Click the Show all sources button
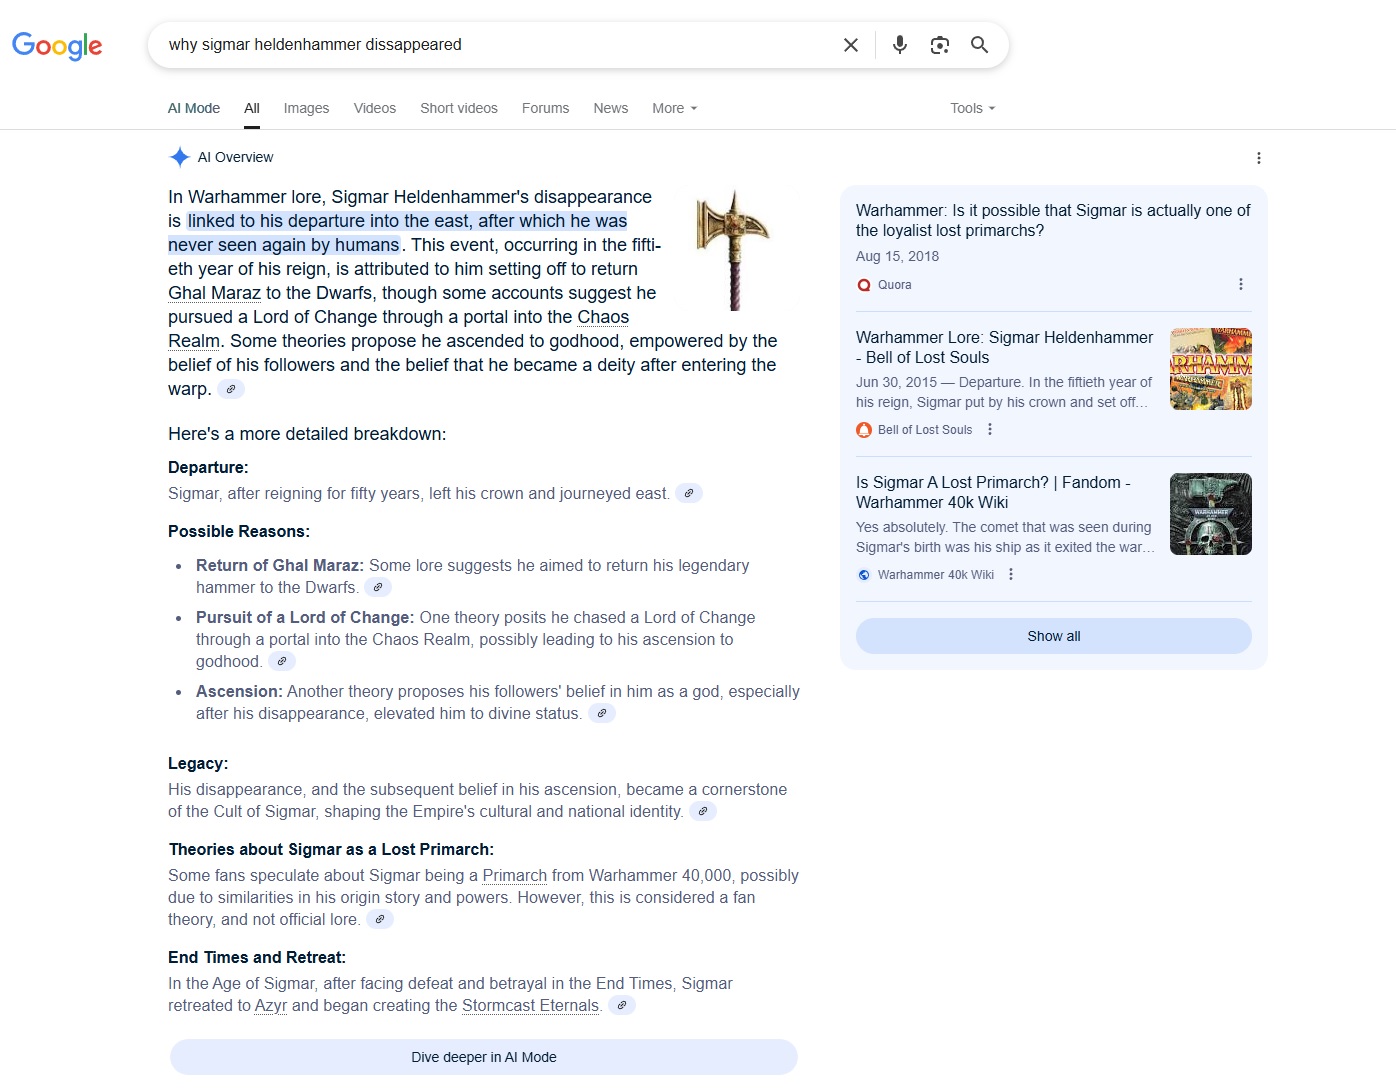Viewport: 1396px width, 1092px height. click(1054, 636)
